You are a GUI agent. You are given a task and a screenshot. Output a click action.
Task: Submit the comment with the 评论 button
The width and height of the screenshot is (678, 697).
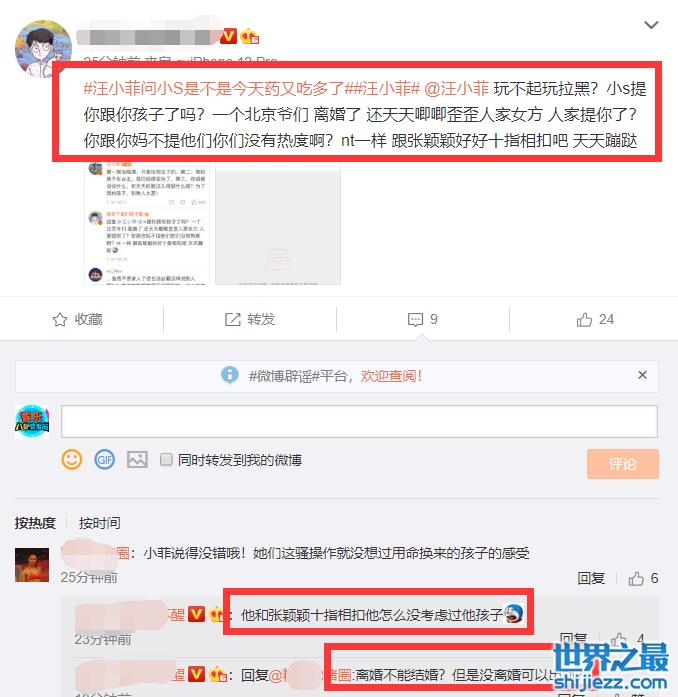point(622,464)
